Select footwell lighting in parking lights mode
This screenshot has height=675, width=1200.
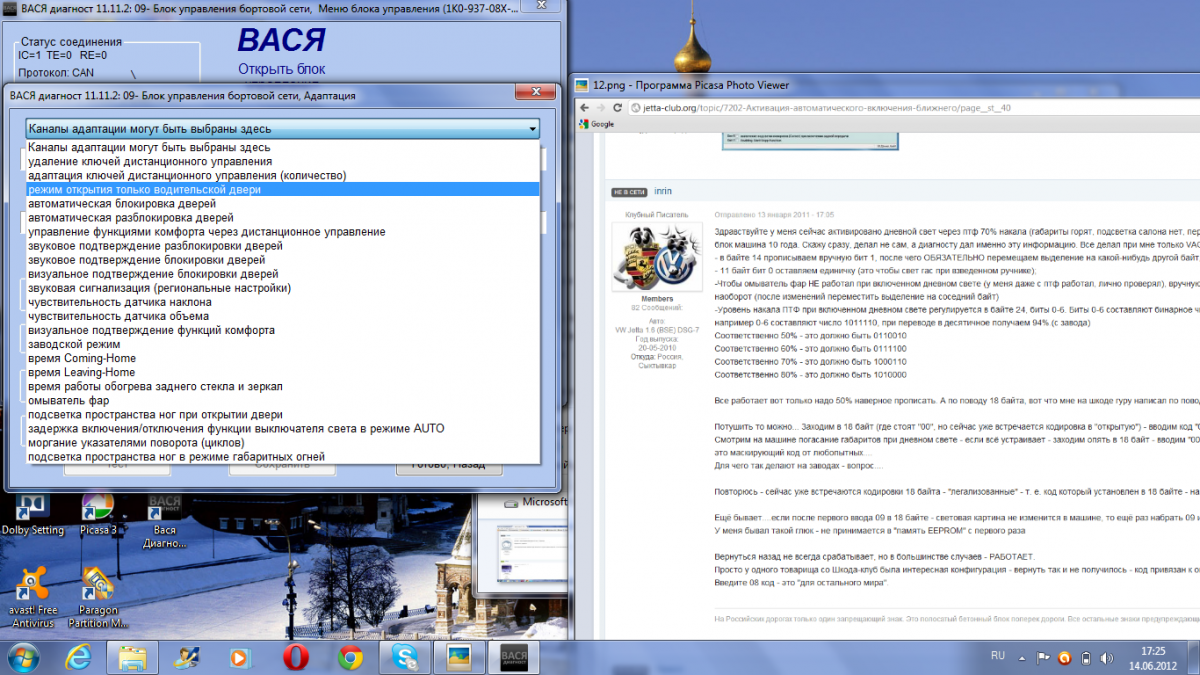point(282,456)
